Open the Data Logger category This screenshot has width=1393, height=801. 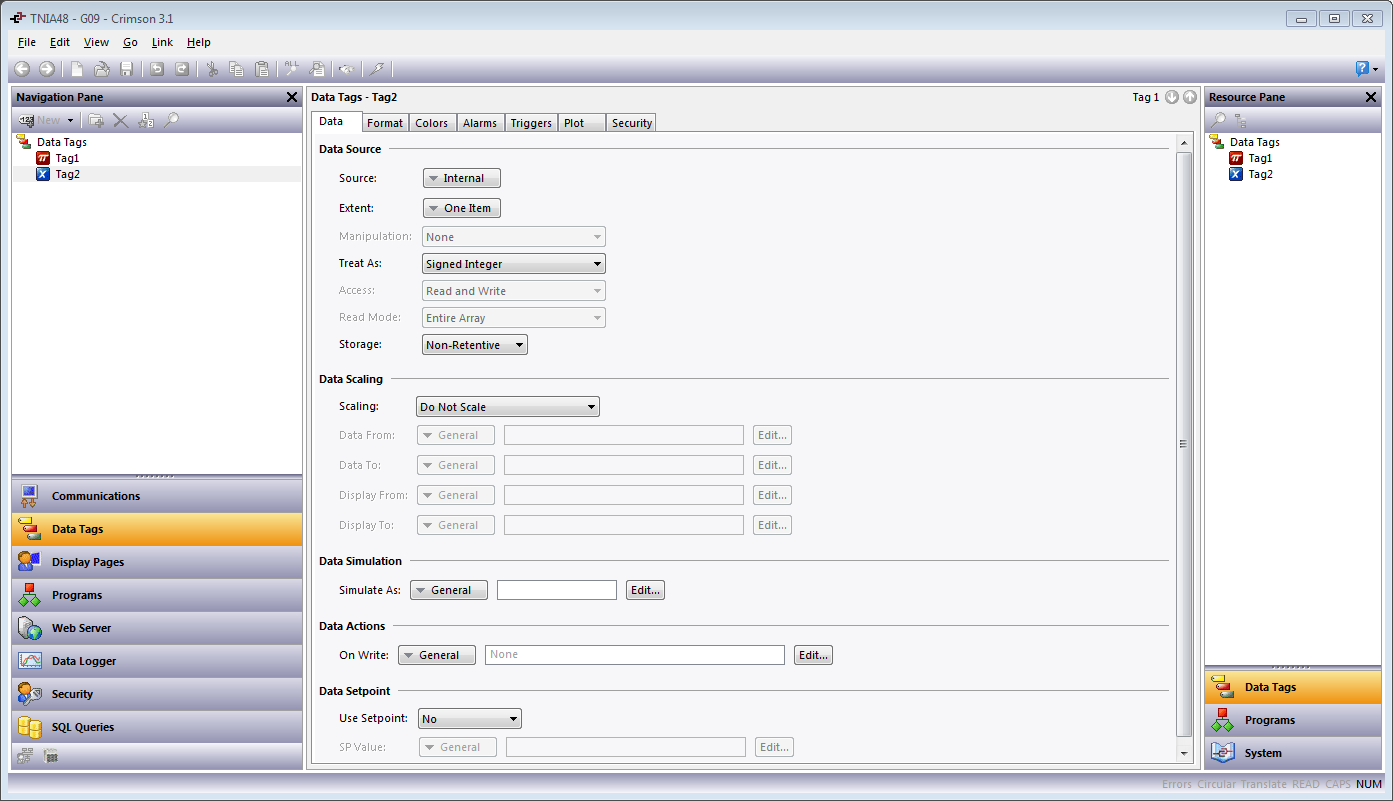pos(157,661)
